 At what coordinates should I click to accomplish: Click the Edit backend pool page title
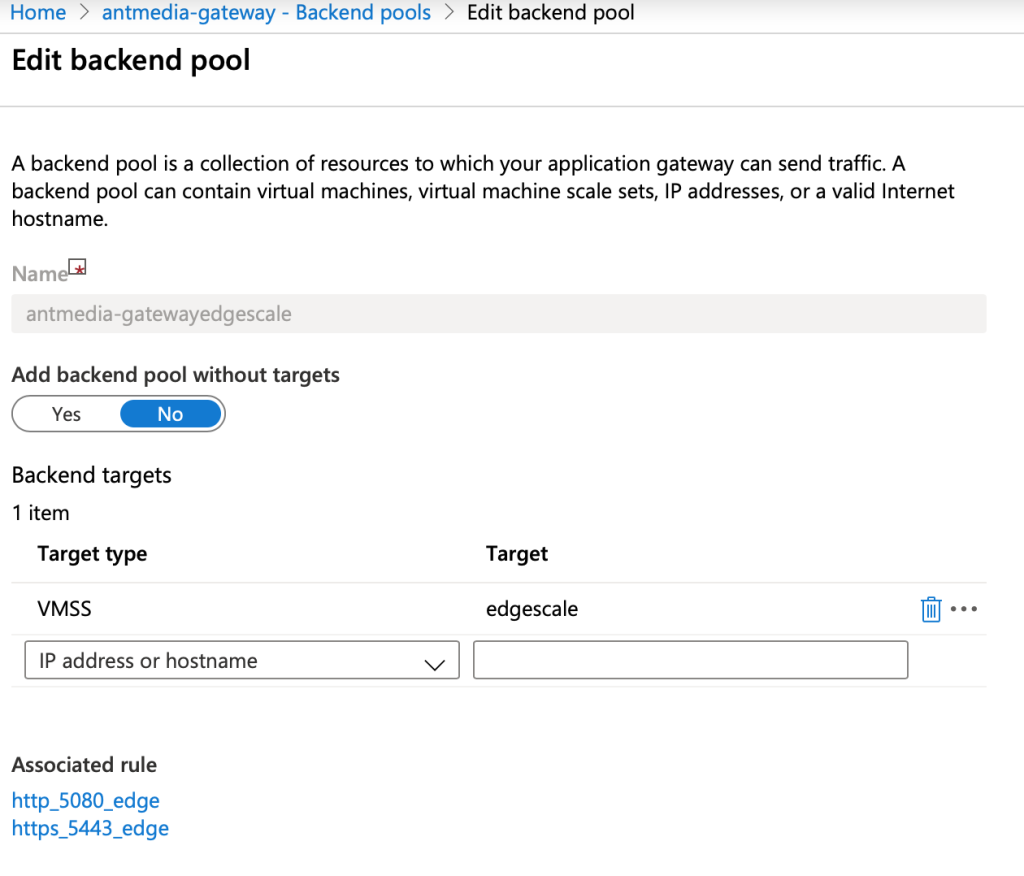coord(131,60)
